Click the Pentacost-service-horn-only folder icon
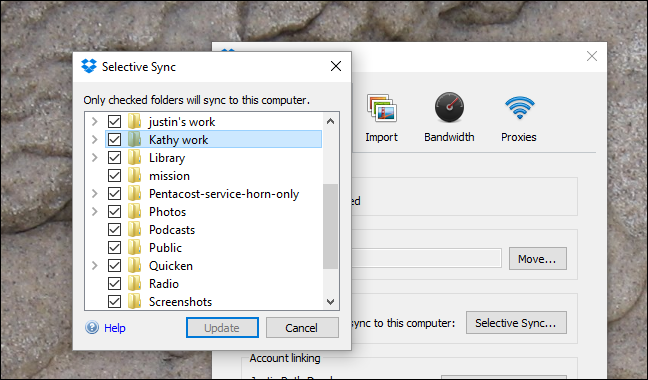 (134, 193)
